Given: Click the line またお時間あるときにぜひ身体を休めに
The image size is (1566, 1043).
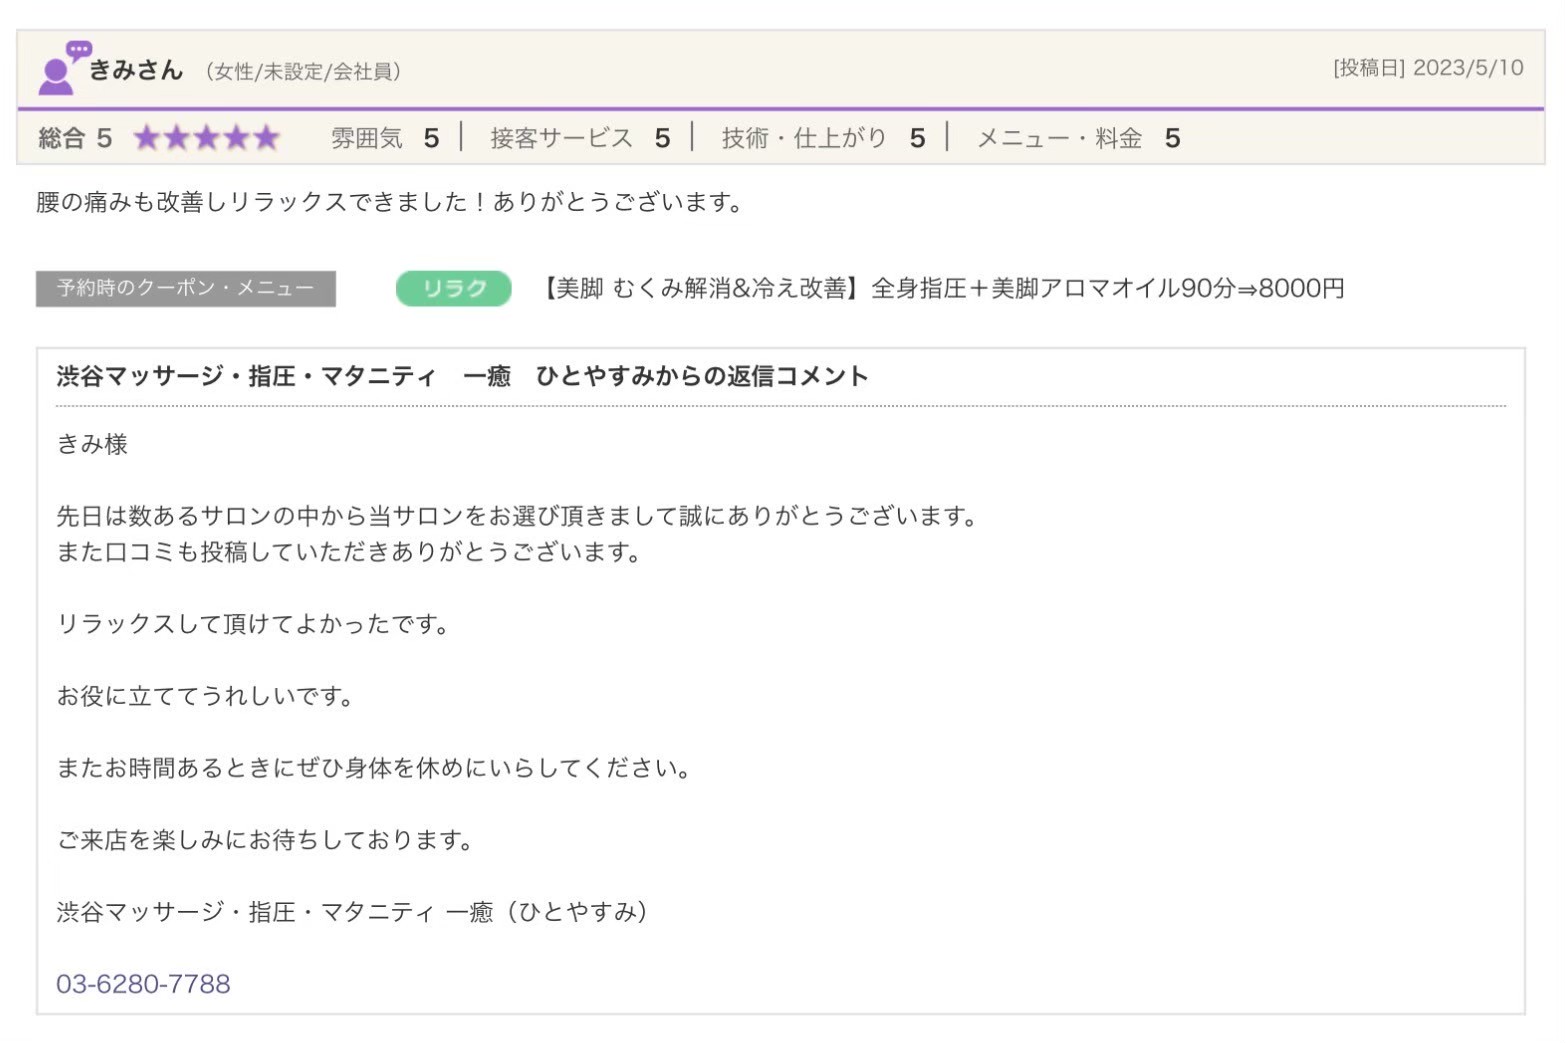Looking at the screenshot, I should [x=374, y=768].
